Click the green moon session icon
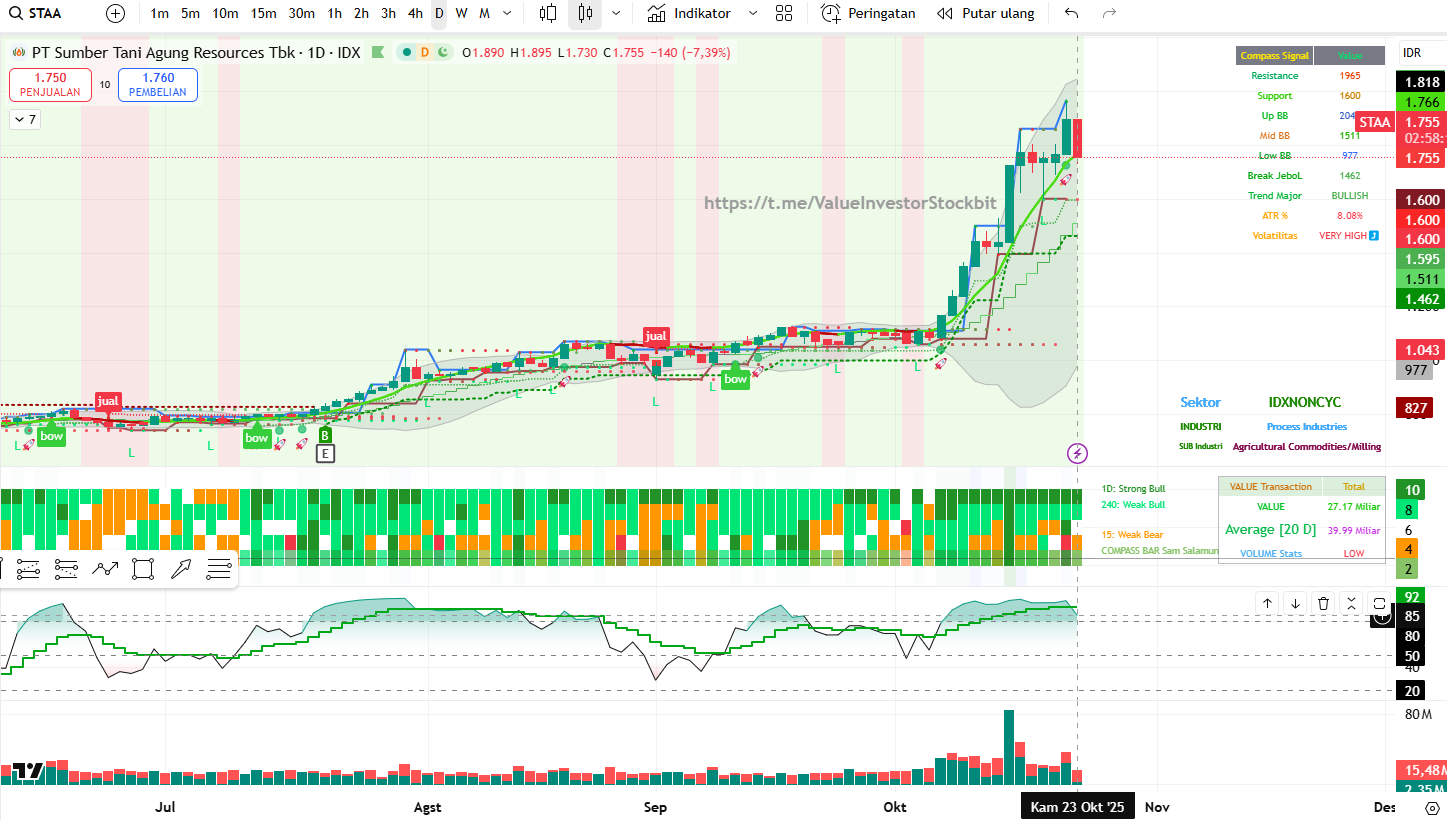The width and height of the screenshot is (1447, 820). (x=441, y=52)
